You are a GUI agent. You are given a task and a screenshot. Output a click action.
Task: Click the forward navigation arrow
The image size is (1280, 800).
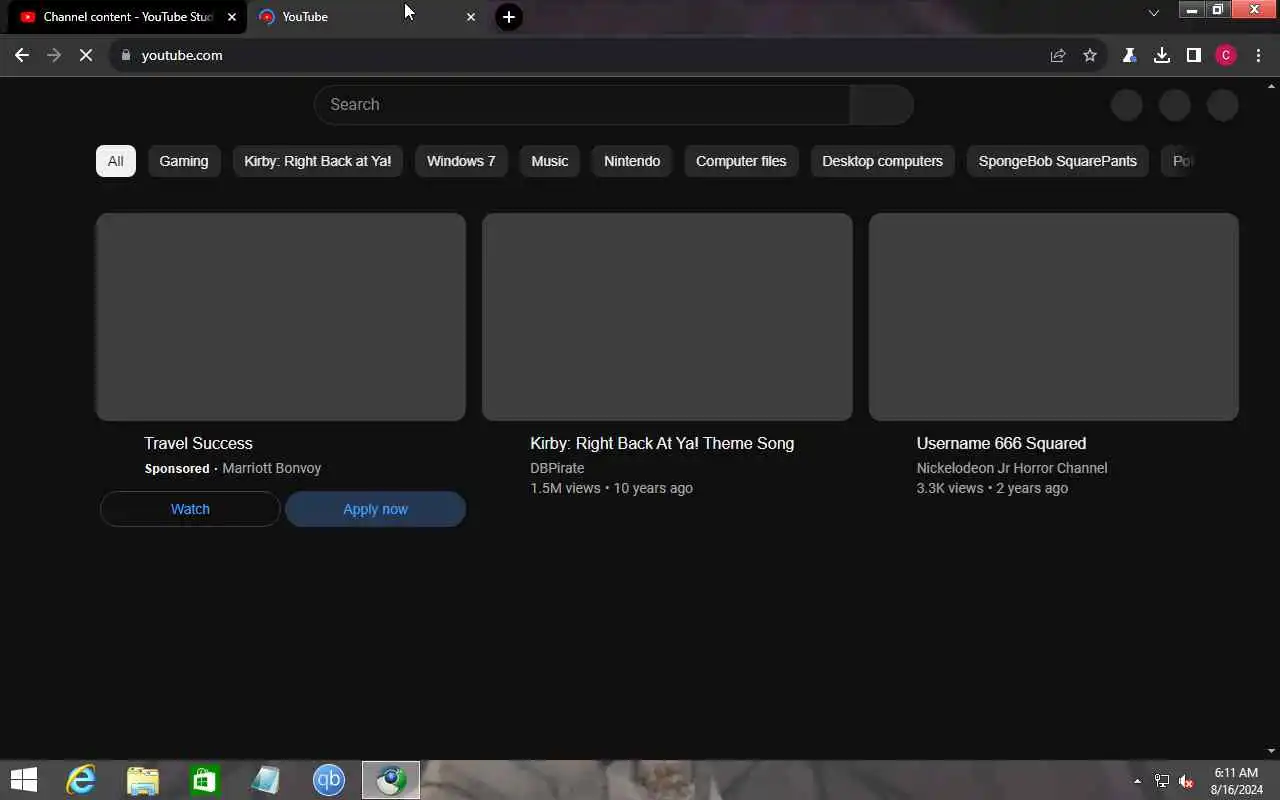point(54,55)
